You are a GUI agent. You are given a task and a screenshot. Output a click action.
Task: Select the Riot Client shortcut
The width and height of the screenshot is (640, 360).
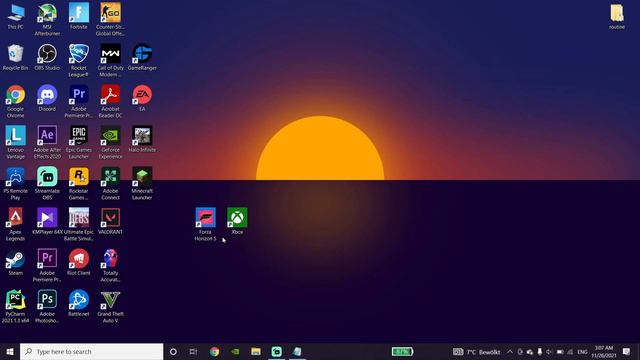point(79,262)
